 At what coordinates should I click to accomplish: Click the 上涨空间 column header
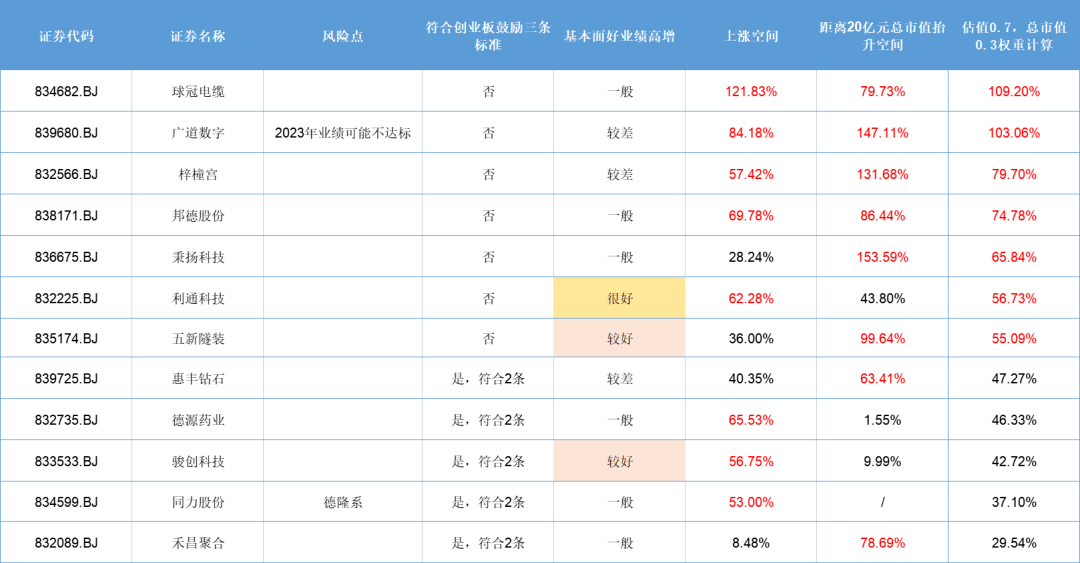pos(750,36)
